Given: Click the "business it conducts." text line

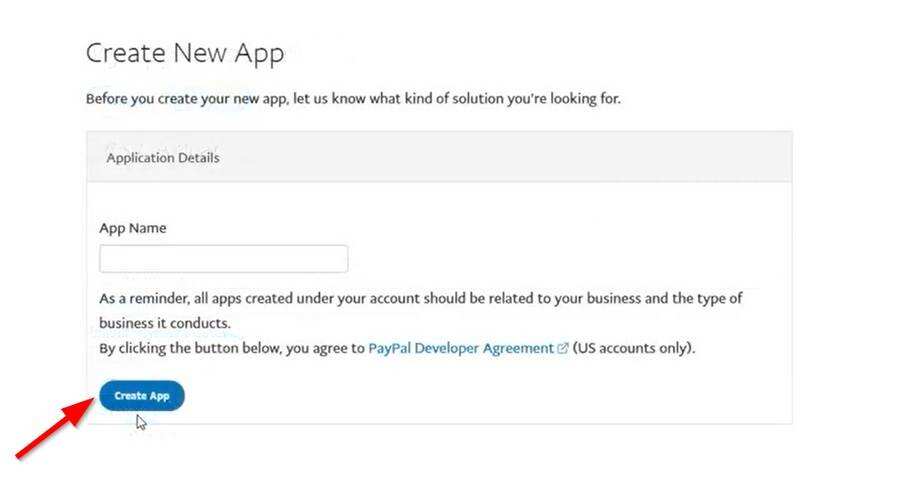Looking at the screenshot, I should click(165, 323).
